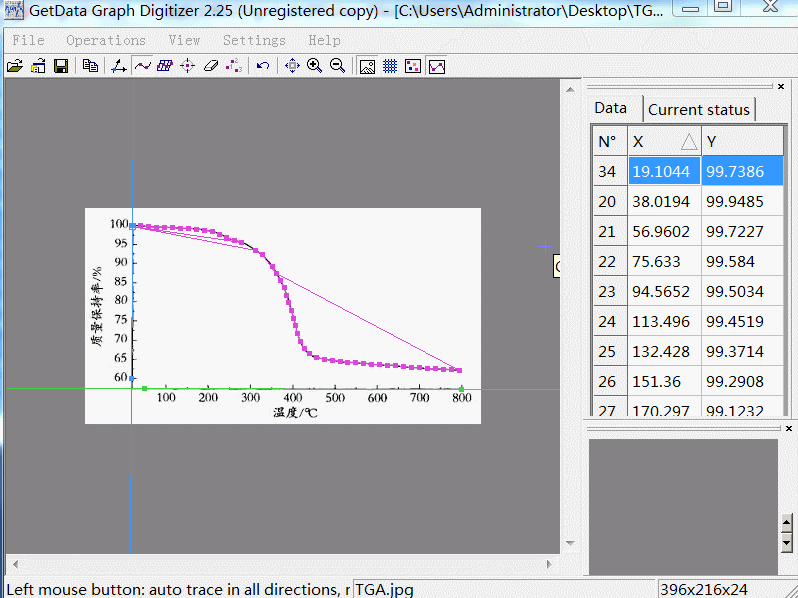Viewport: 798px width, 598px height.
Task: Toggle the show data lines button
Action: click(x=437, y=66)
